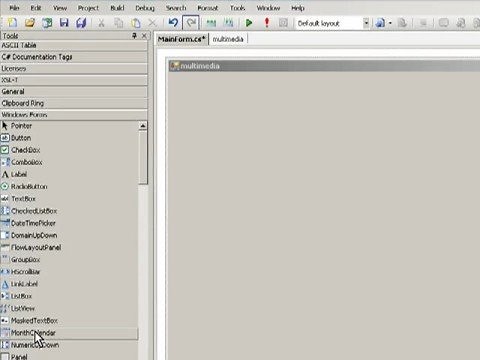Click the multimedia form title bar
Viewport: 480px width, 360px height.
tap(324, 66)
